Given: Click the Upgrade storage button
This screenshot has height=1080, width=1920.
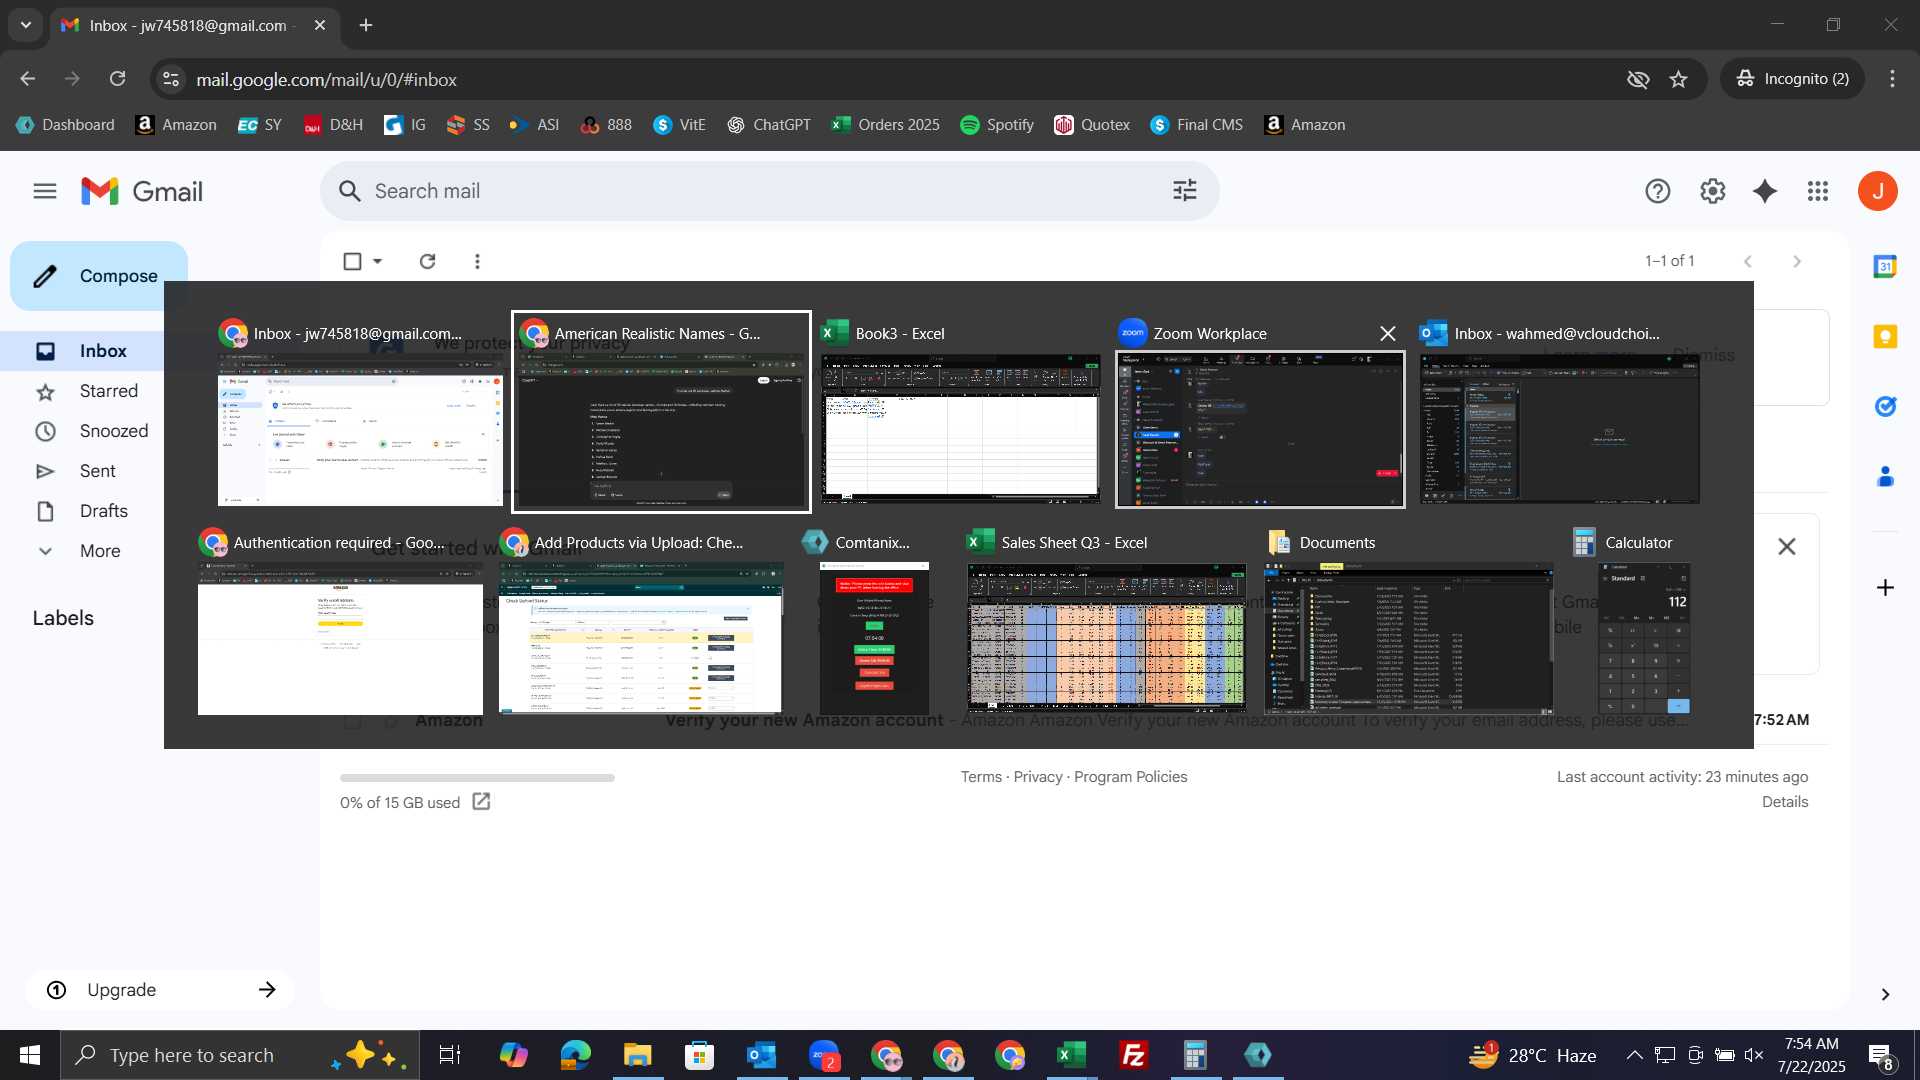Looking at the screenshot, I should pos(160,990).
